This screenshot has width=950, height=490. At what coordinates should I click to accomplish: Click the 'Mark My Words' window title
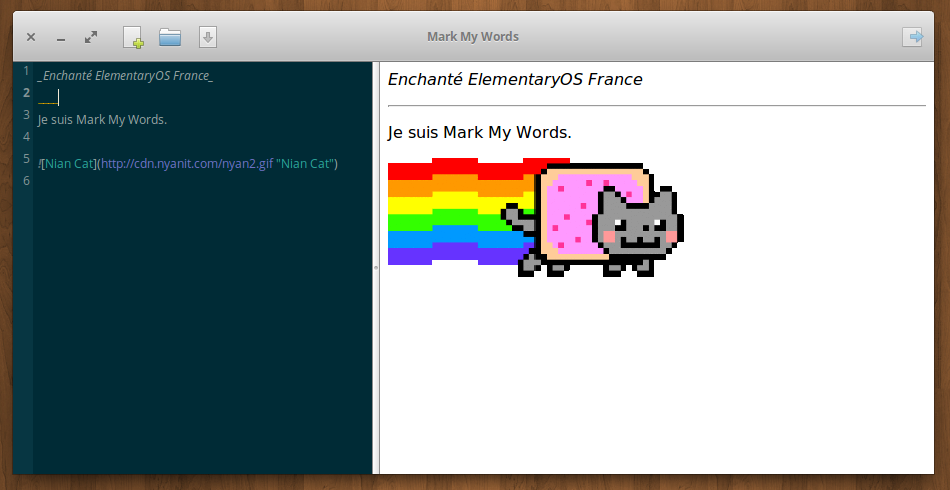pos(473,37)
